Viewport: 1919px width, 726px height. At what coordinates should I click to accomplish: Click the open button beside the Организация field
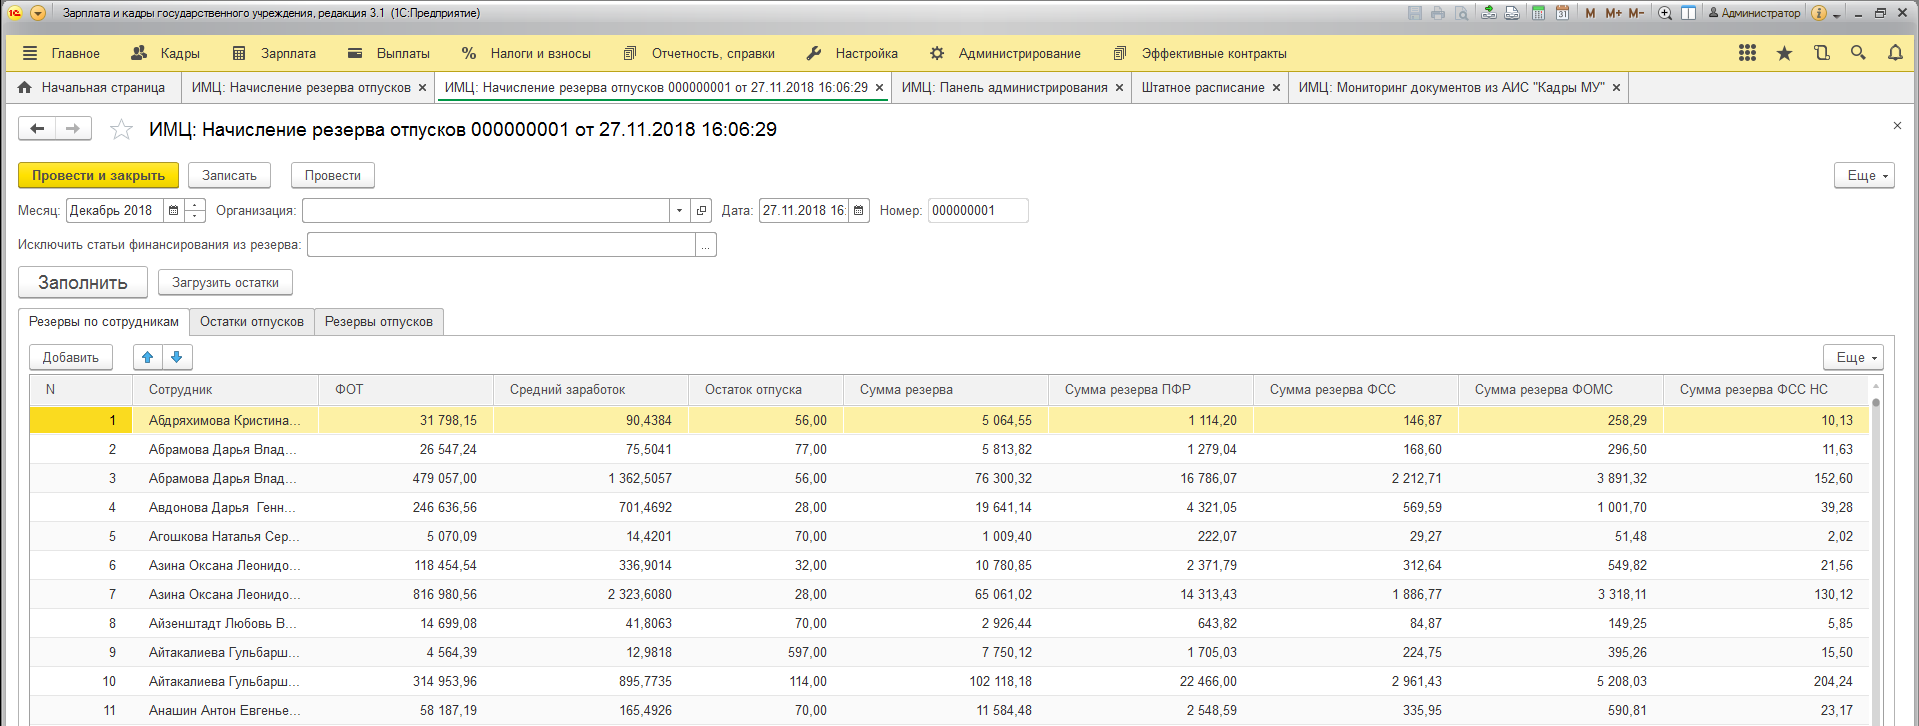coord(701,211)
